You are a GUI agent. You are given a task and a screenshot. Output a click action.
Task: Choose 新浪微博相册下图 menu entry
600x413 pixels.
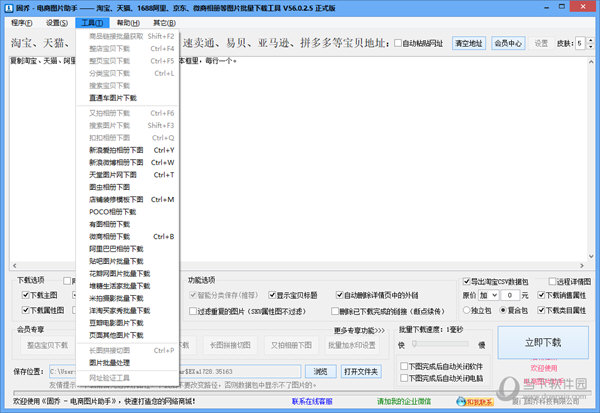point(127,162)
